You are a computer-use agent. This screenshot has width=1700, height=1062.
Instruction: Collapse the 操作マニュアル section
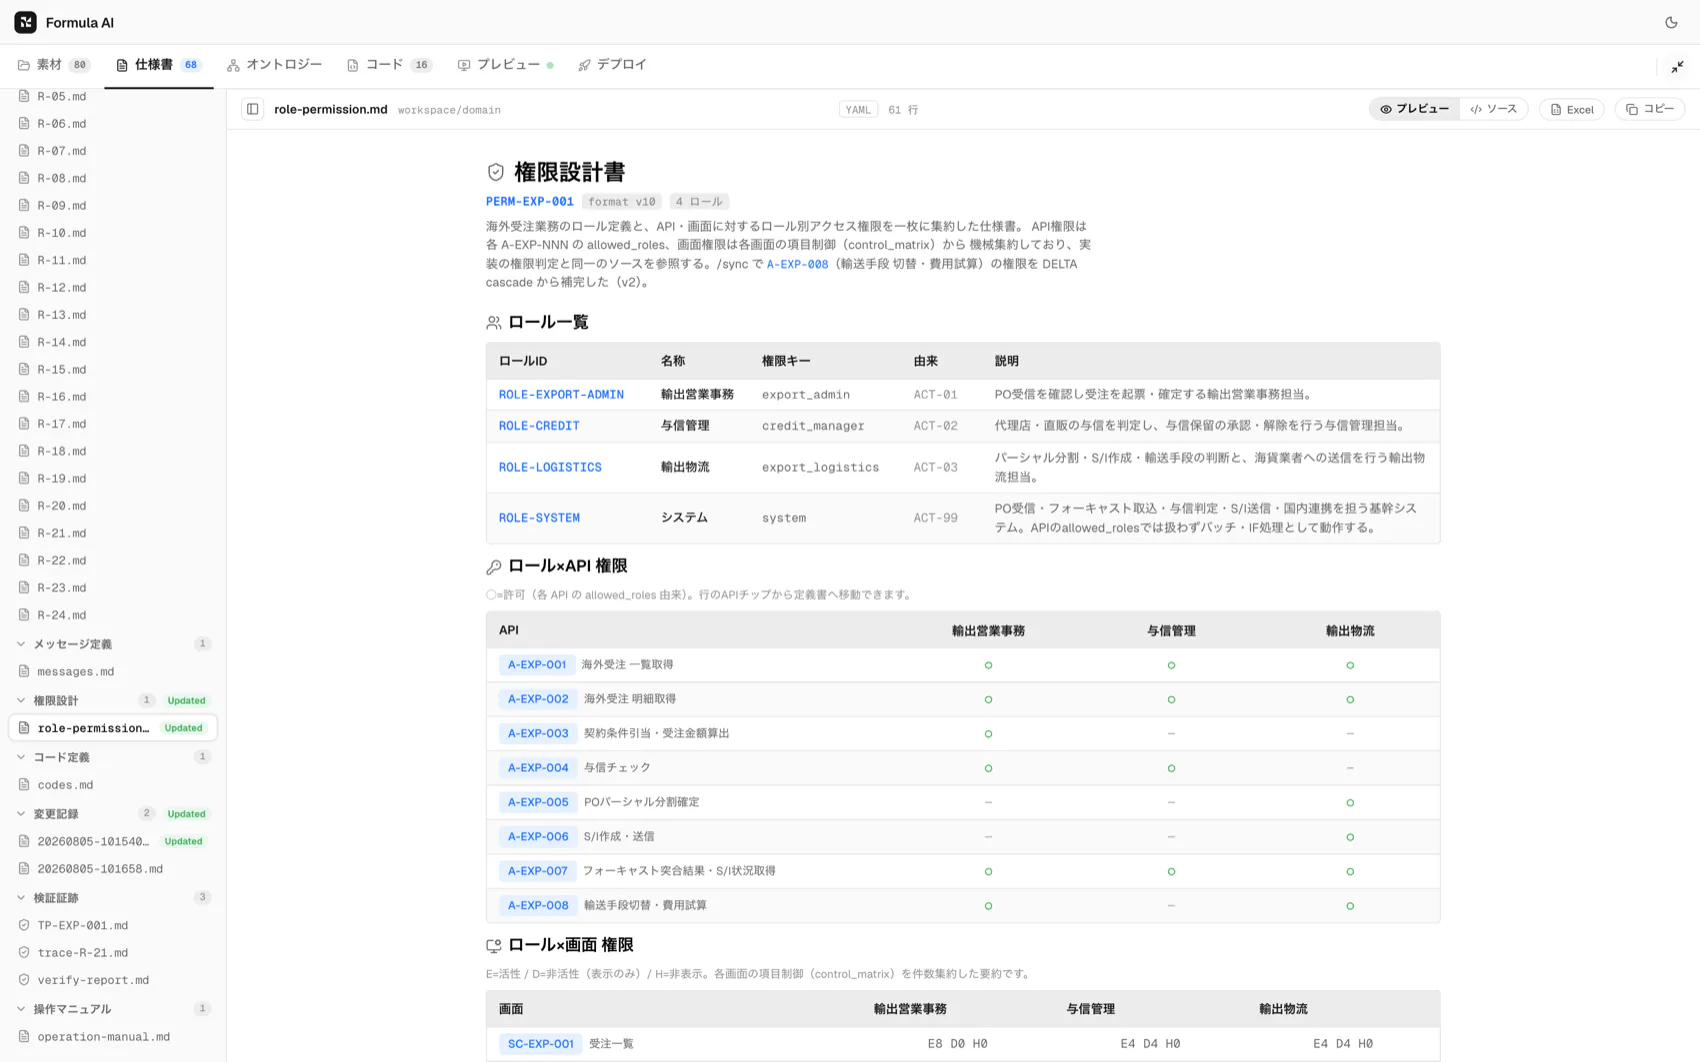[x=21, y=1009]
